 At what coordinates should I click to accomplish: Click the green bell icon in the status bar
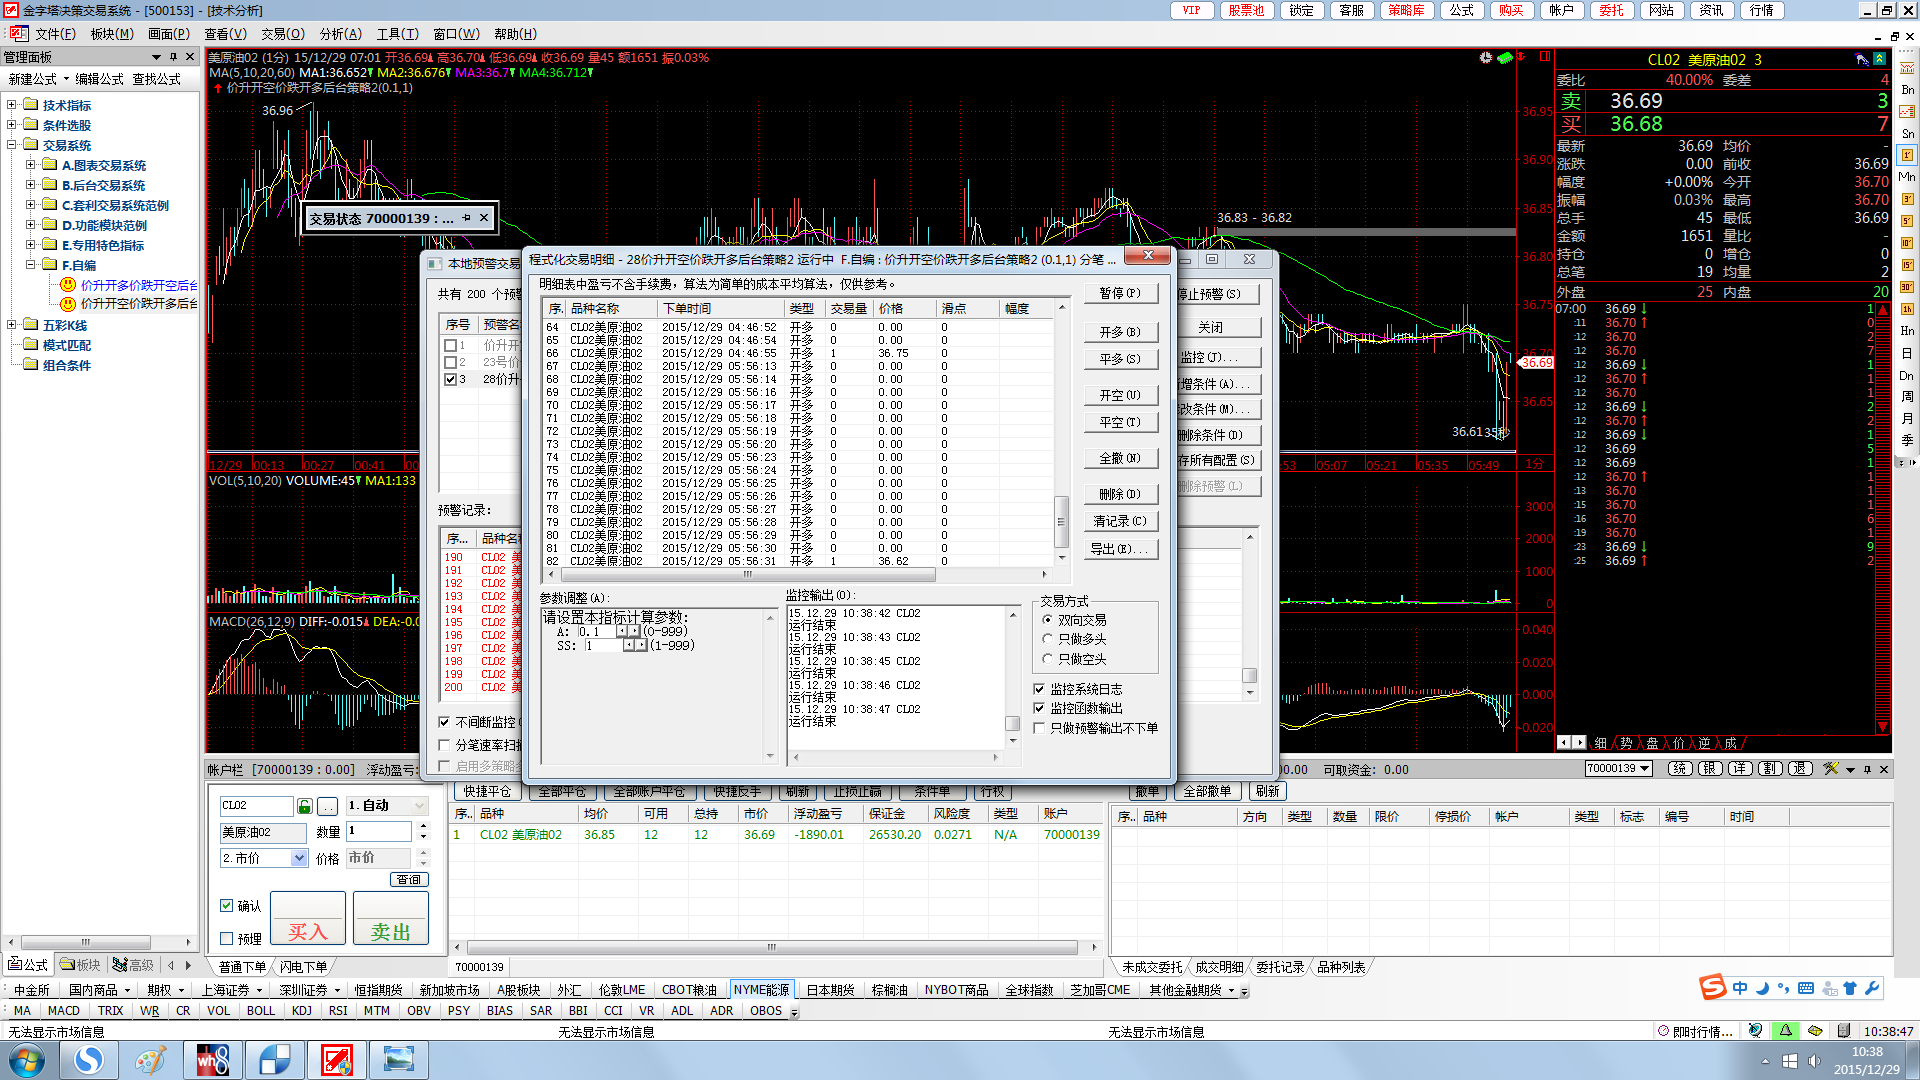[1786, 1031]
